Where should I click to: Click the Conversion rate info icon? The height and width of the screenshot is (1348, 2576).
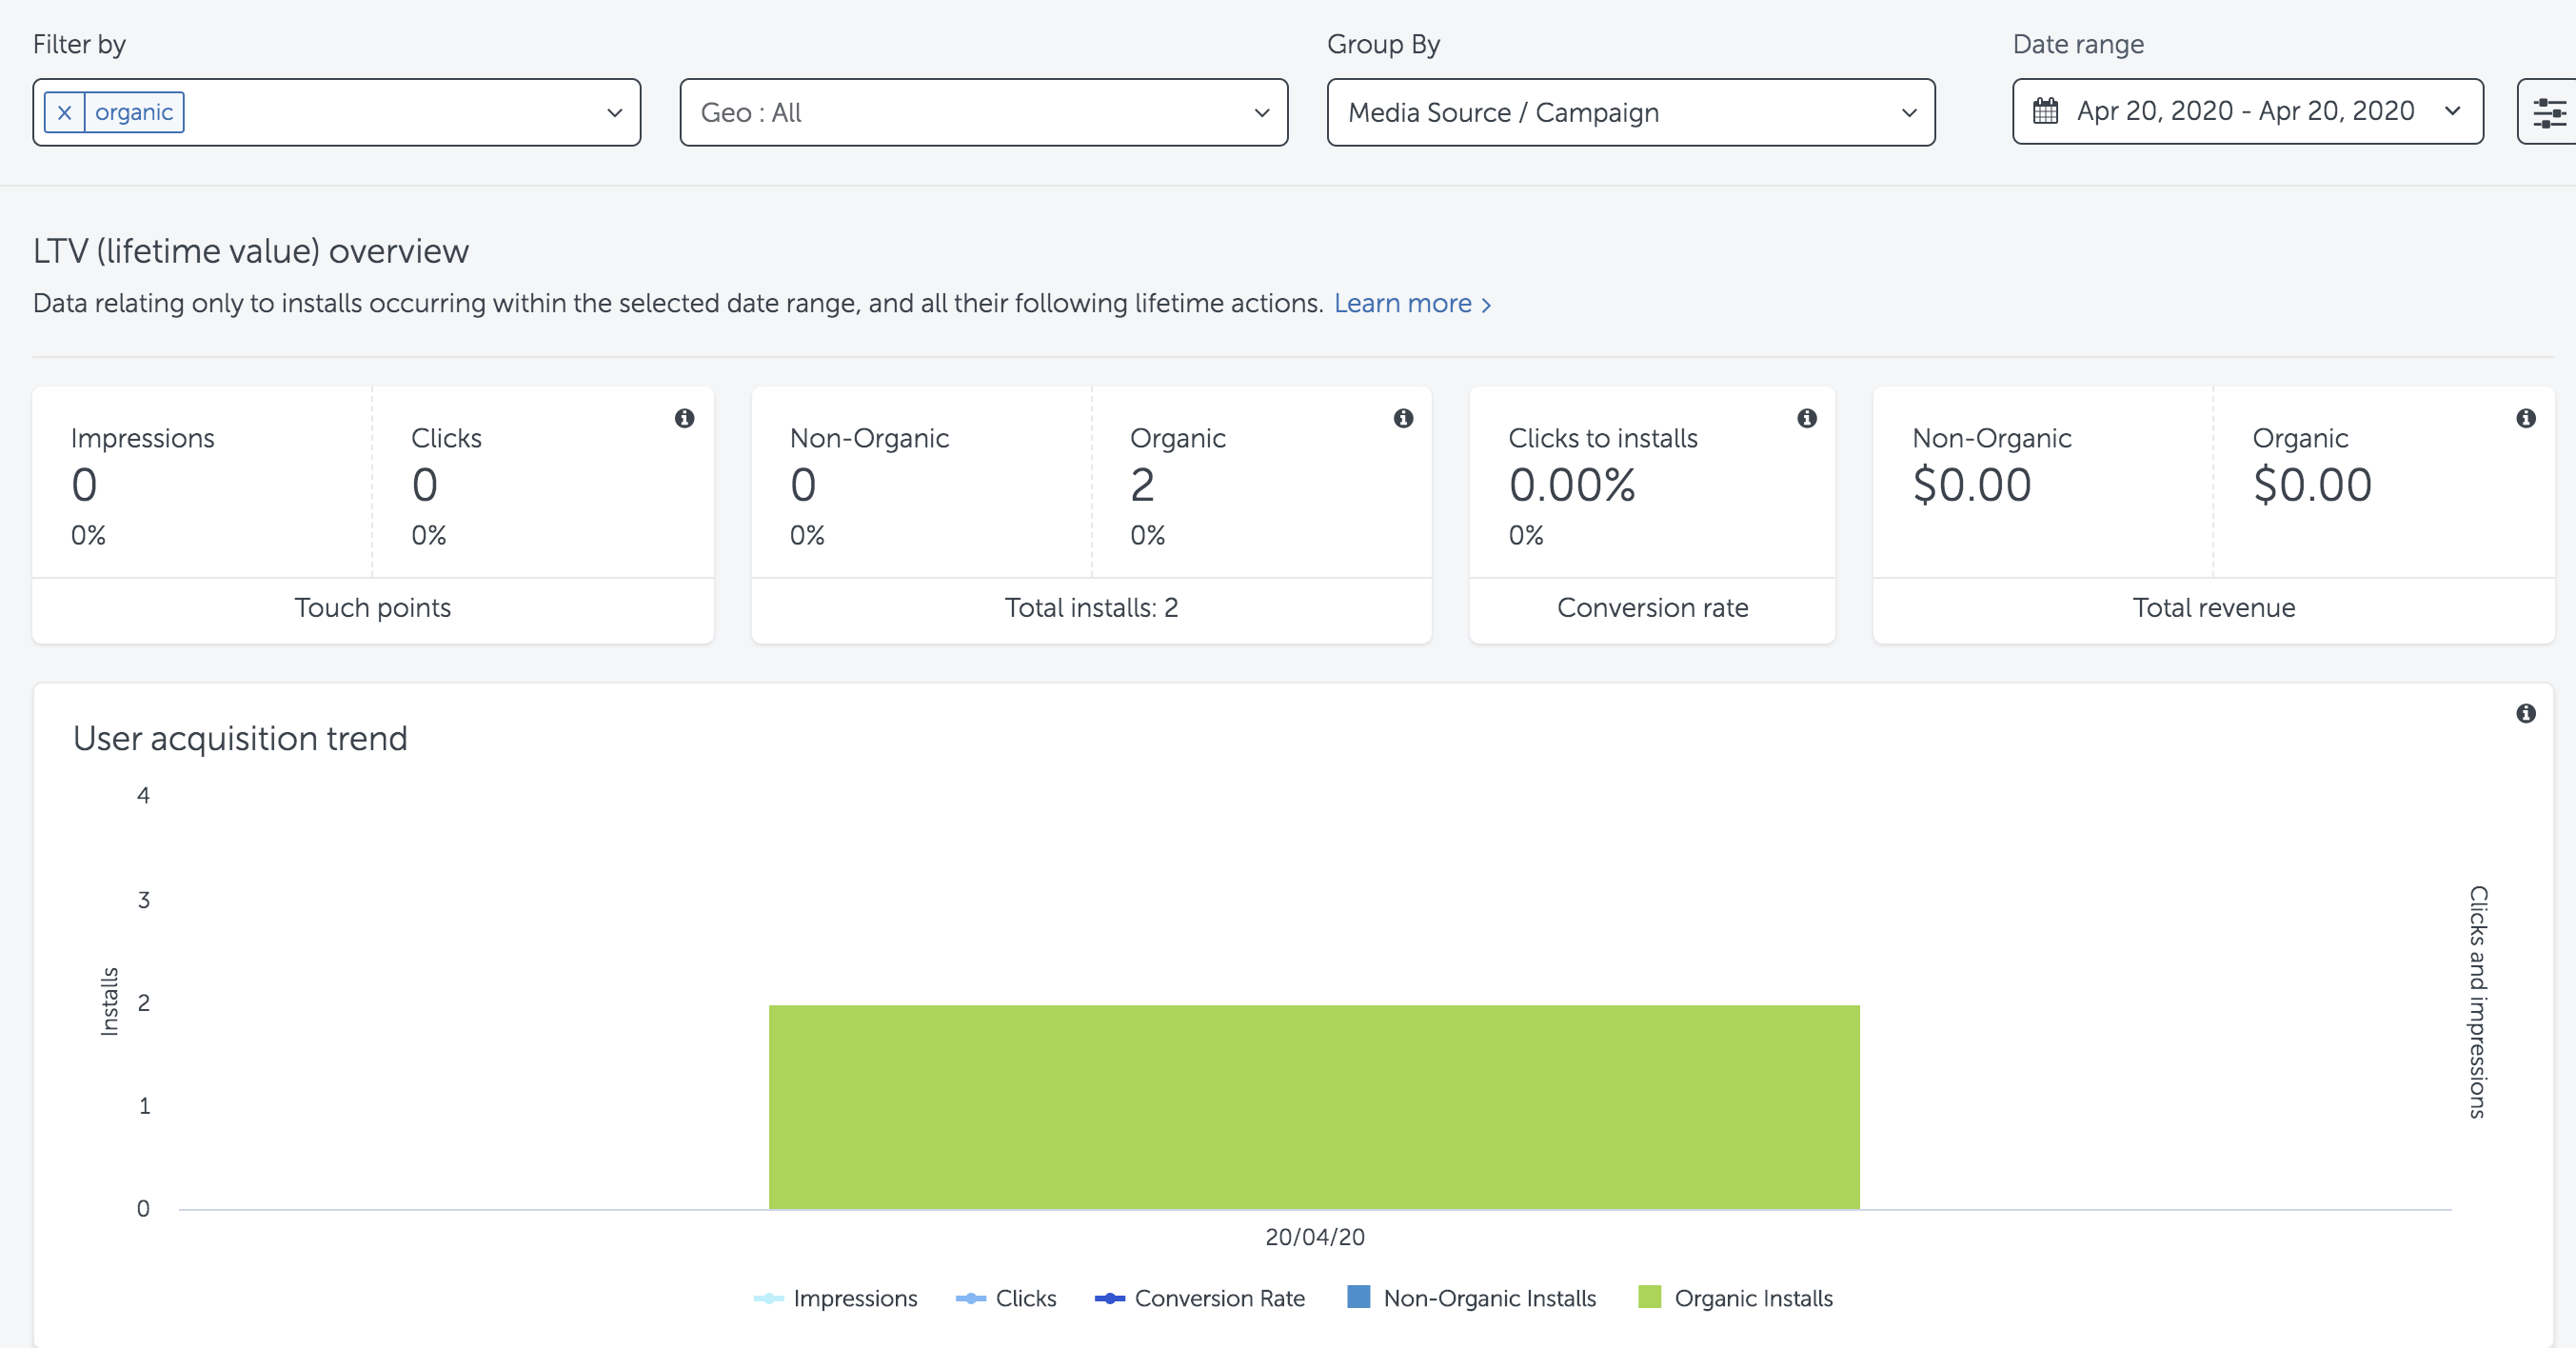(1806, 418)
